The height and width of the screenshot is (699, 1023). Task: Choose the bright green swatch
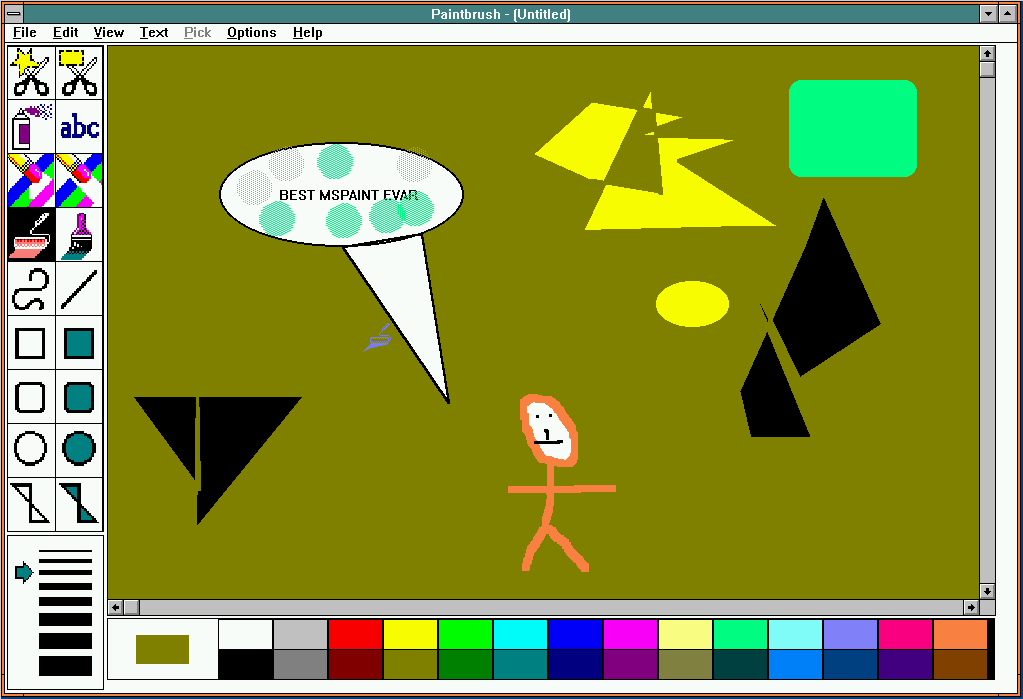point(465,634)
